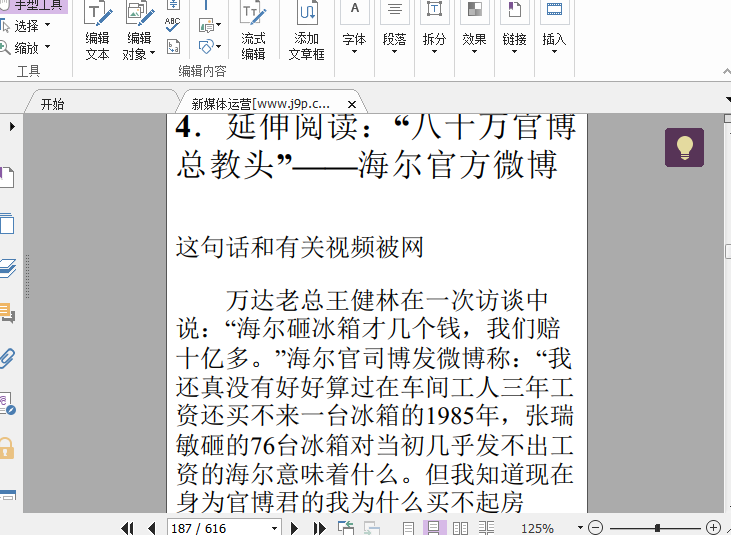Switch to facing pages view mode

[460, 528]
